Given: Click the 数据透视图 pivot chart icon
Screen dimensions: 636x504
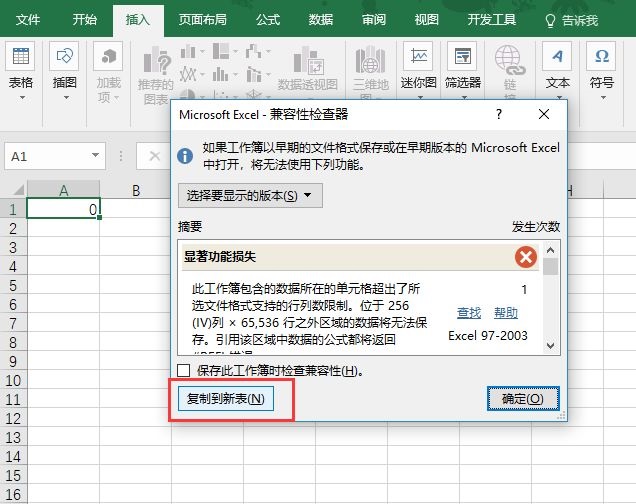Looking at the screenshot, I should click(307, 61).
